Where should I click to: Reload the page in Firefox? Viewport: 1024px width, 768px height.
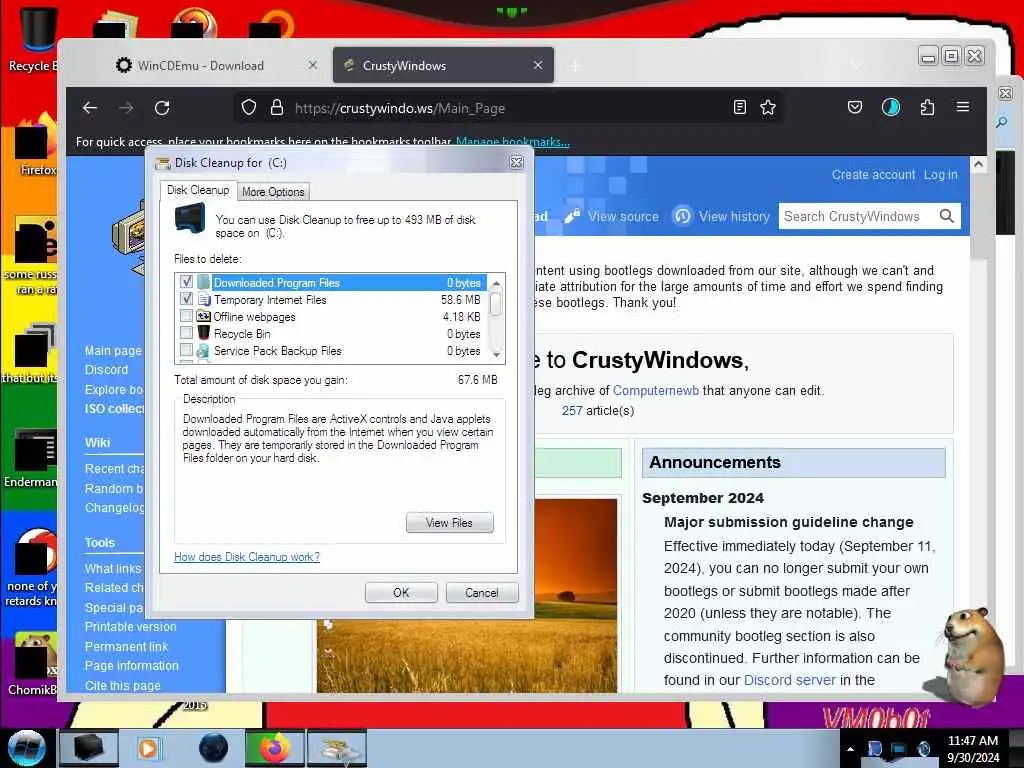tap(162, 108)
